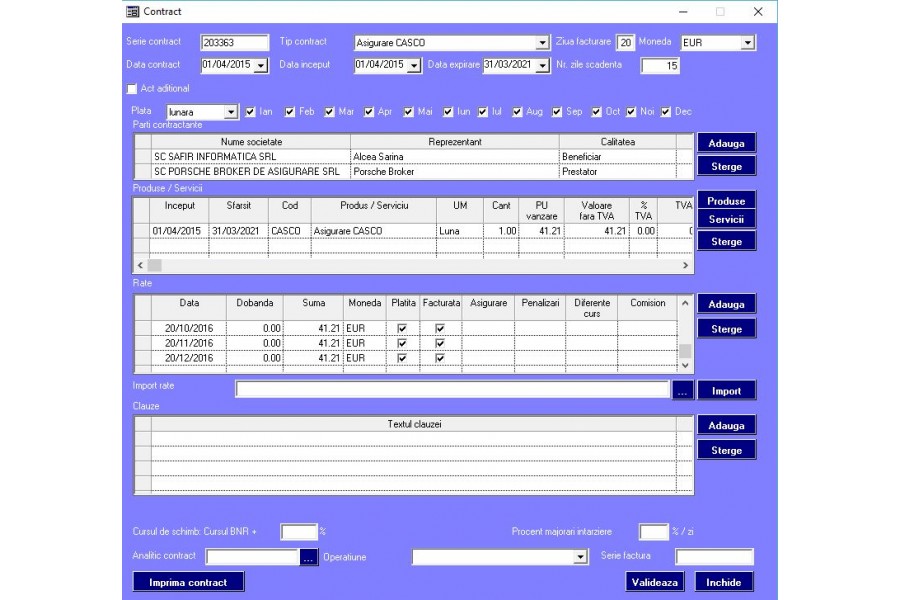Viewport: 900px width, 600px height.
Task: Click the Import rate path field
Action: pos(452,389)
